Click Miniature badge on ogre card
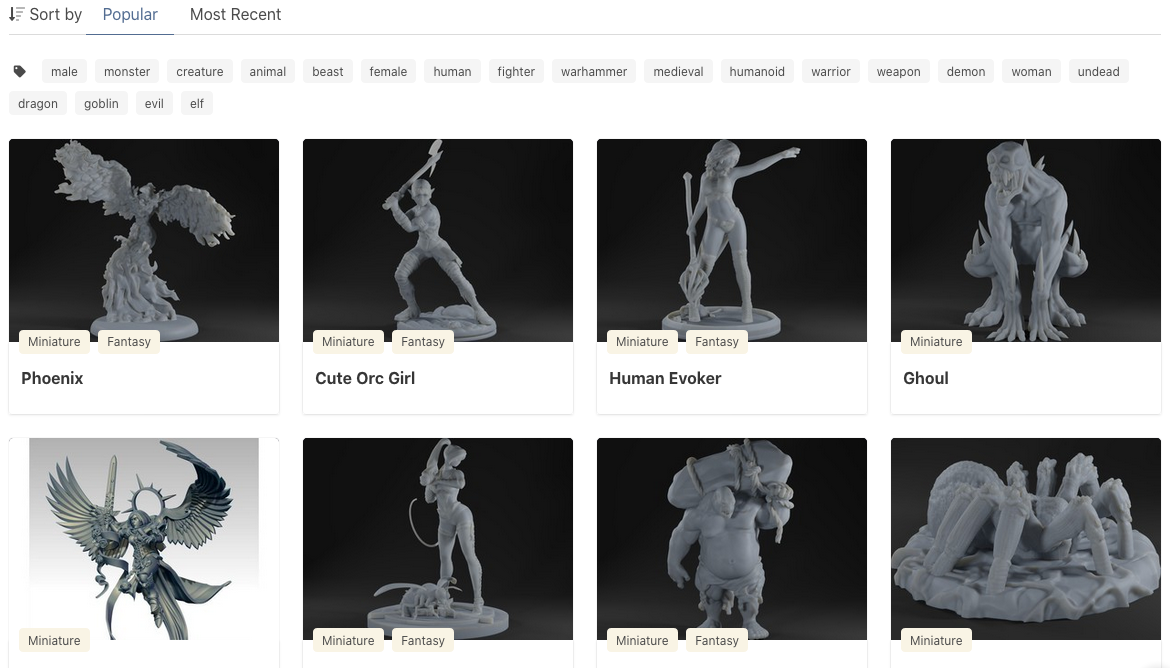 [642, 640]
